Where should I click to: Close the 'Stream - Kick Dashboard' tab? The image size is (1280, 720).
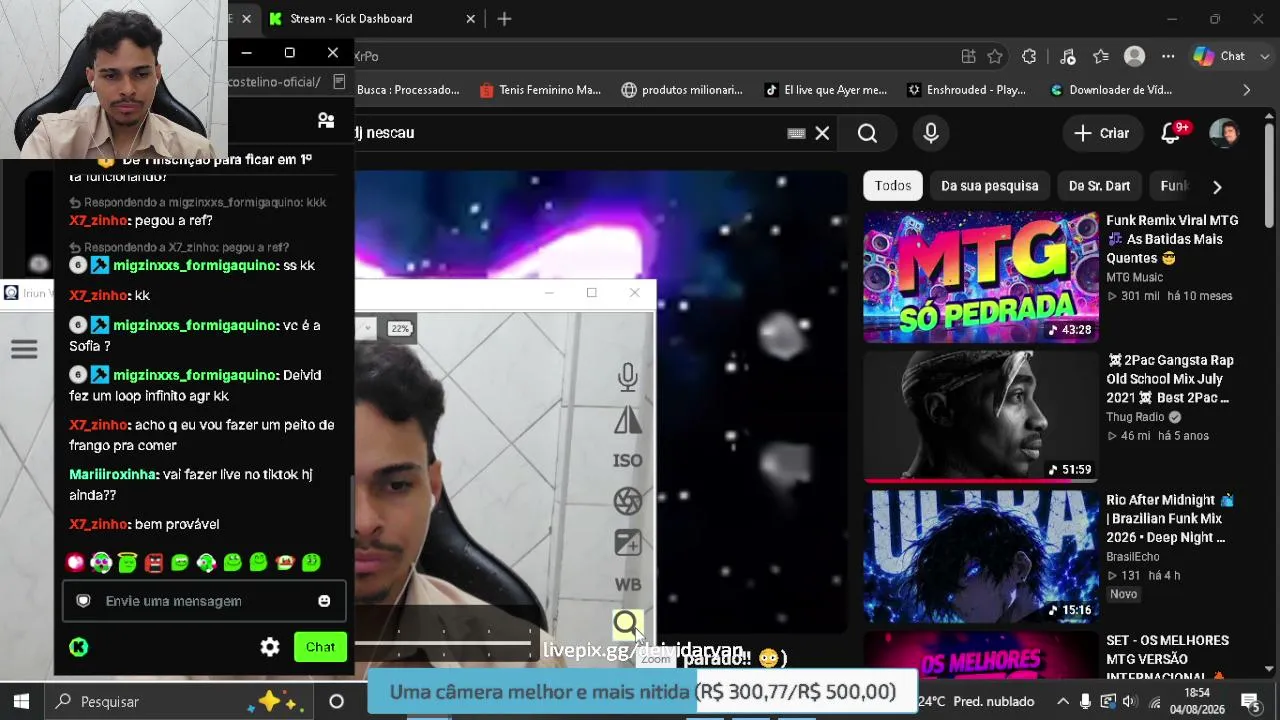pyautogui.click(x=471, y=19)
